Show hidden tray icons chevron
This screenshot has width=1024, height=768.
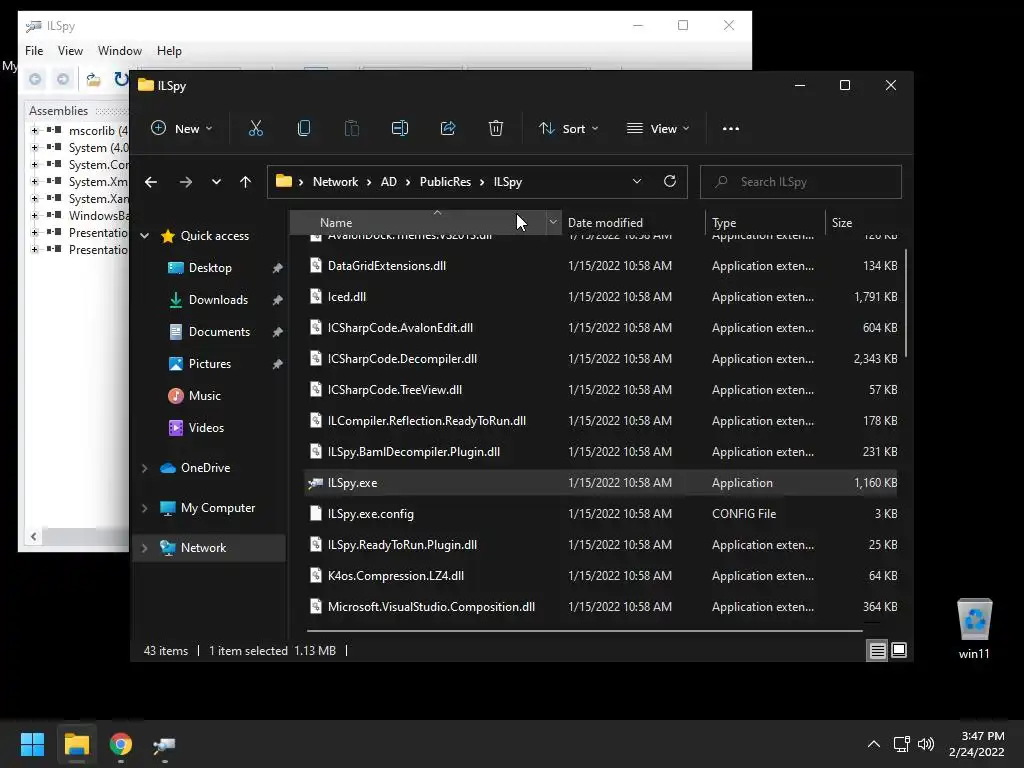(874, 744)
